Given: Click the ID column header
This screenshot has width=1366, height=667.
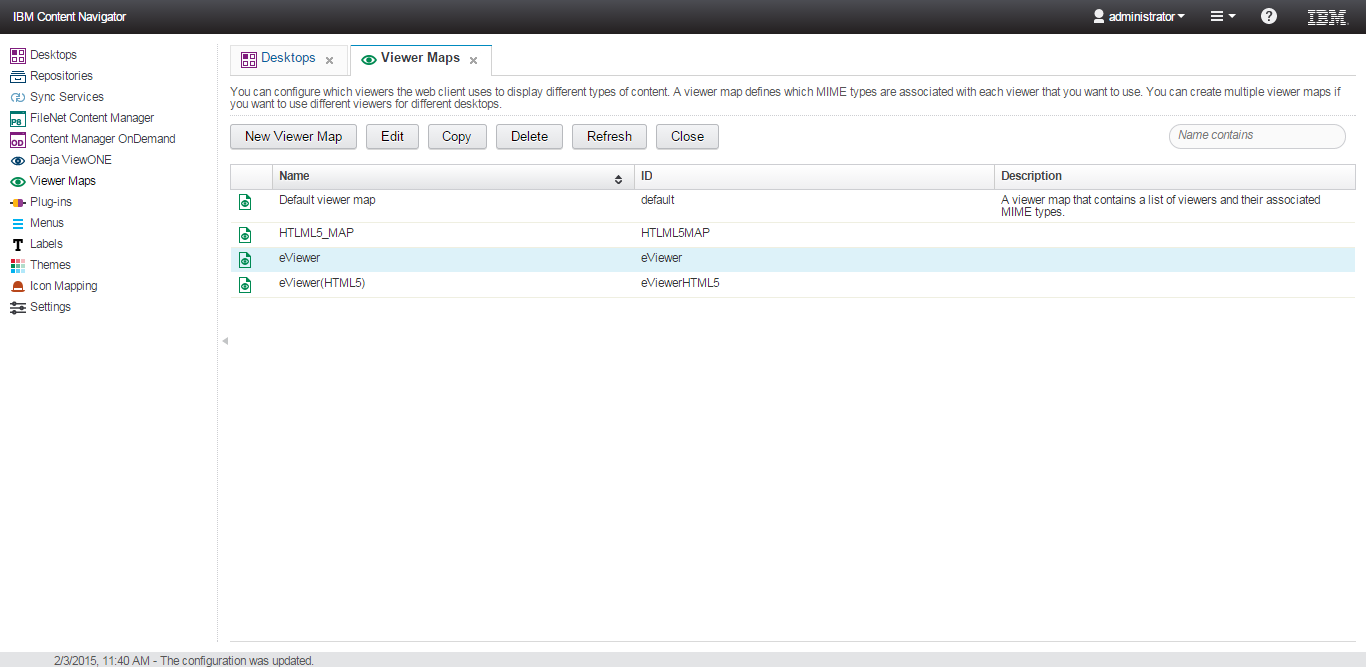Looking at the screenshot, I should click(x=814, y=177).
